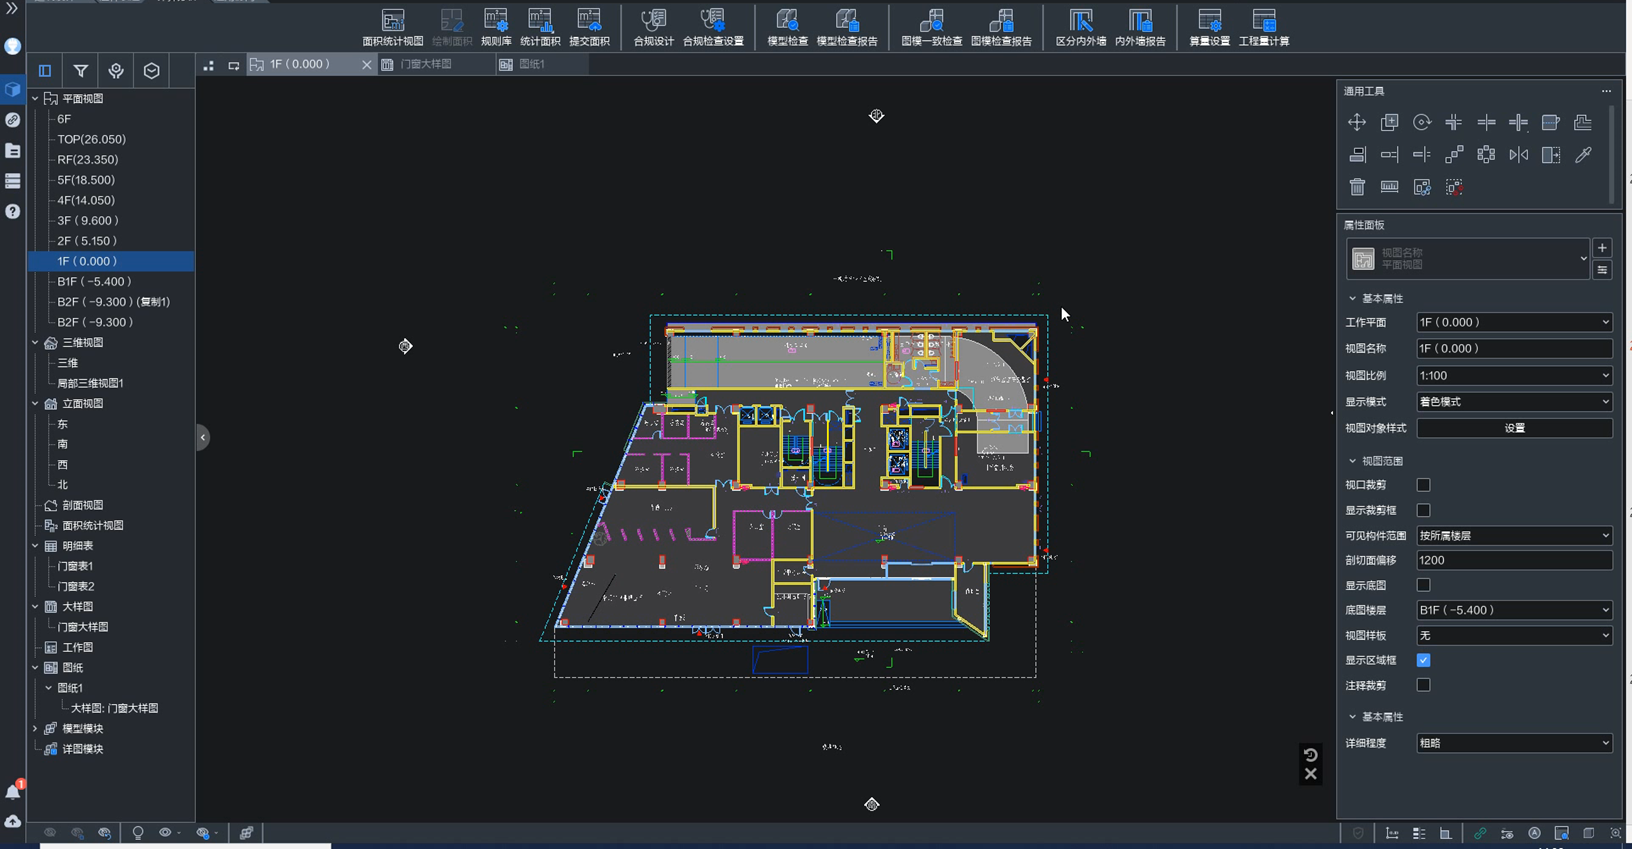Launch the 合规设计 tool
This screenshot has height=849, width=1632.
(x=653, y=27)
